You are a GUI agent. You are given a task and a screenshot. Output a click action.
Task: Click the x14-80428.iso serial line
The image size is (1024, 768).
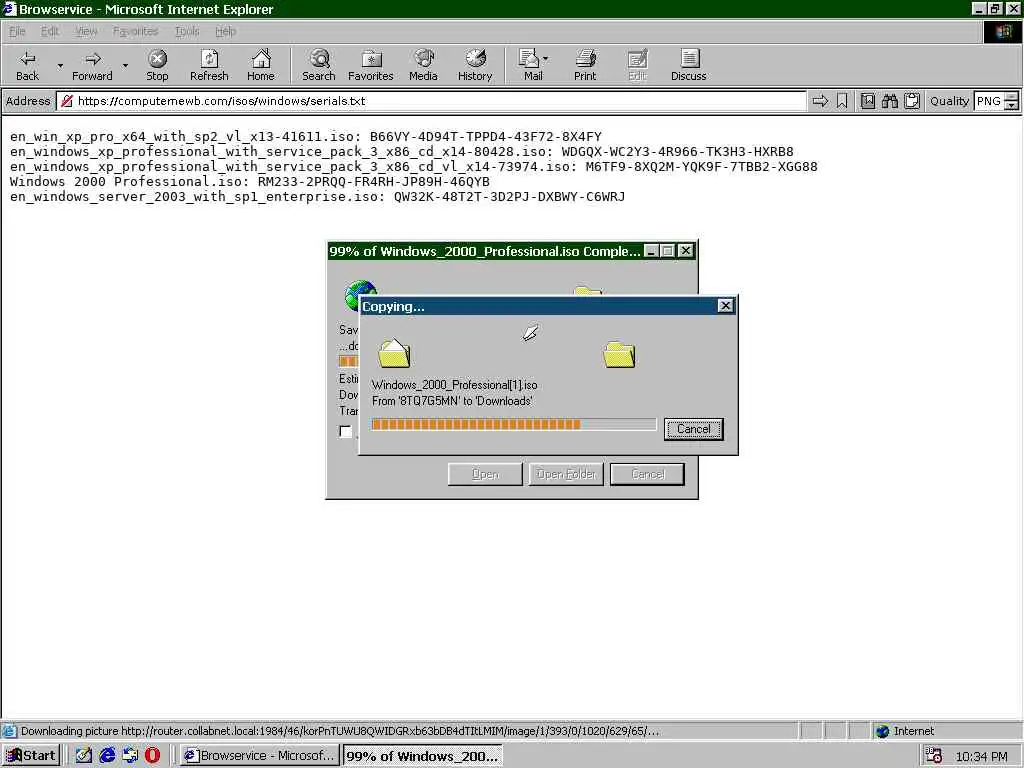pyautogui.click(x=402, y=152)
